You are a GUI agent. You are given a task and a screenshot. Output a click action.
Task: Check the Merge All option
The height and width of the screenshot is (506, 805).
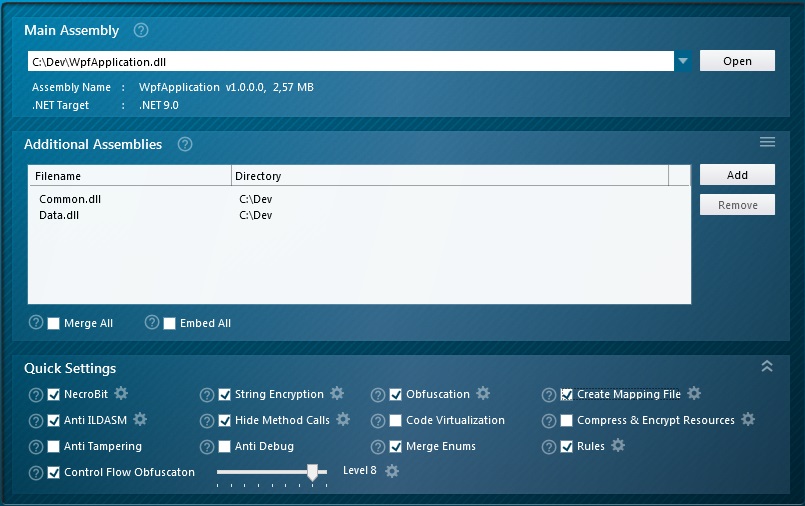[x=54, y=323]
